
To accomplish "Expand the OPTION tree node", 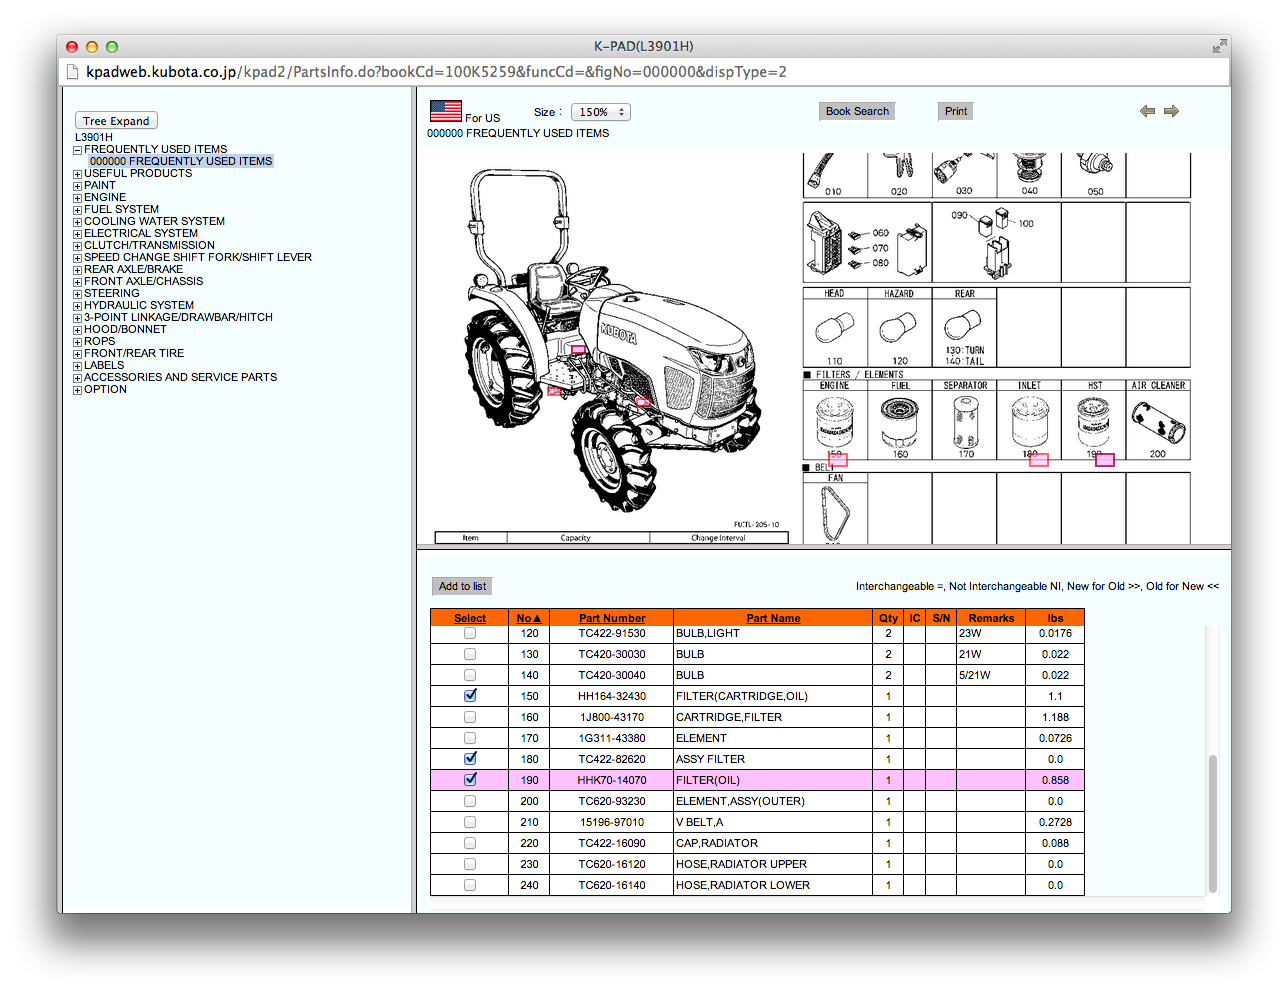I will (77, 390).
